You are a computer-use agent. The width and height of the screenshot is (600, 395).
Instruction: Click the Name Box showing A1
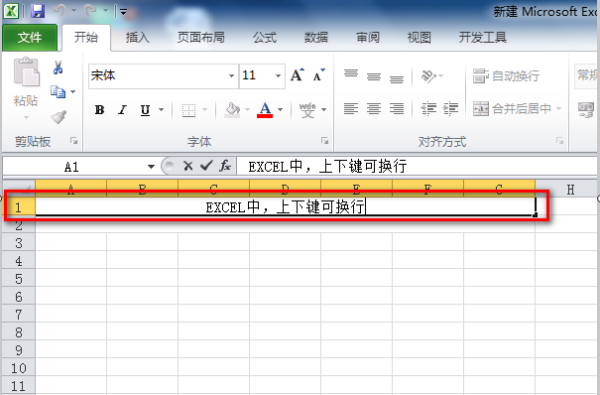click(x=73, y=167)
